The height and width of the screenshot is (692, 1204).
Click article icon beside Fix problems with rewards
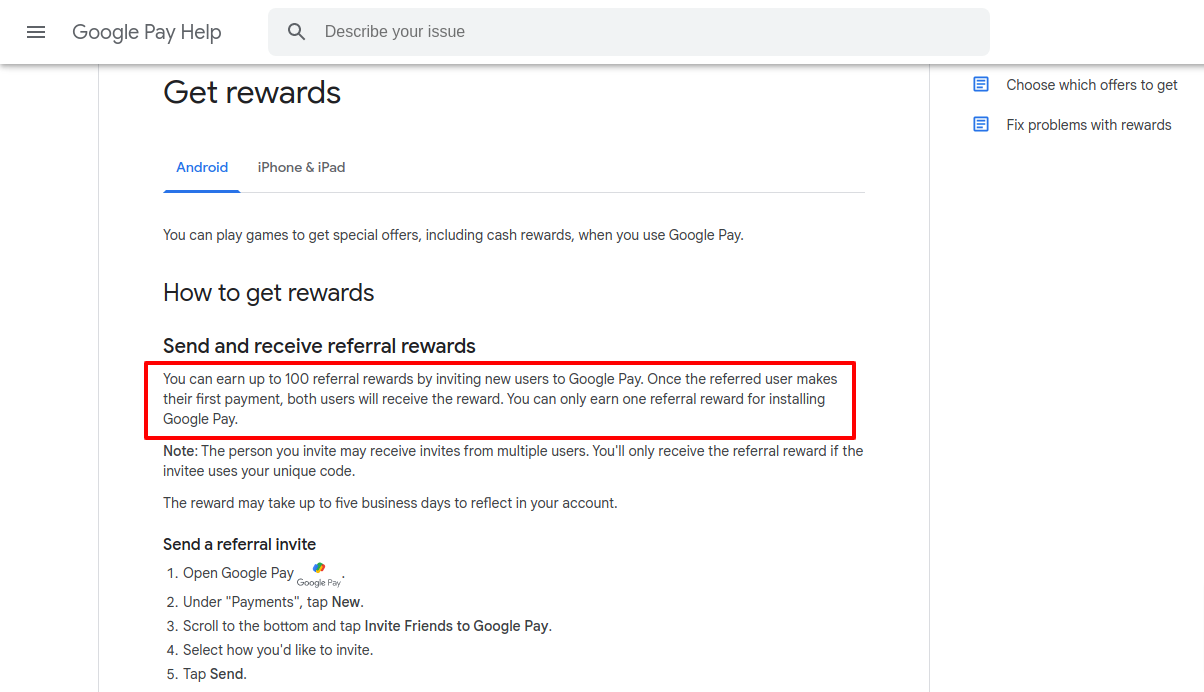pos(981,125)
